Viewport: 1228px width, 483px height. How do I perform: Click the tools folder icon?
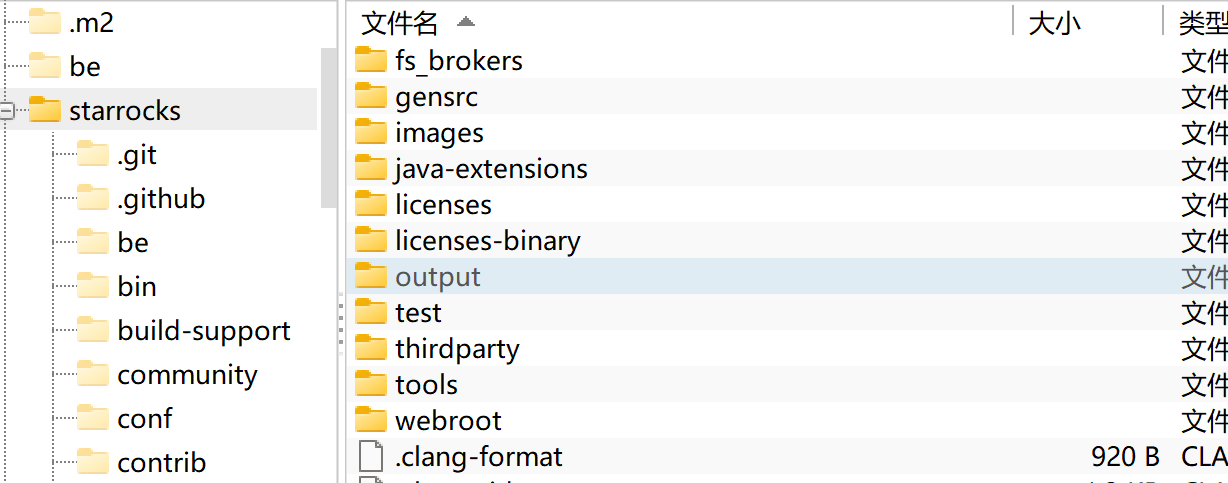click(x=371, y=384)
